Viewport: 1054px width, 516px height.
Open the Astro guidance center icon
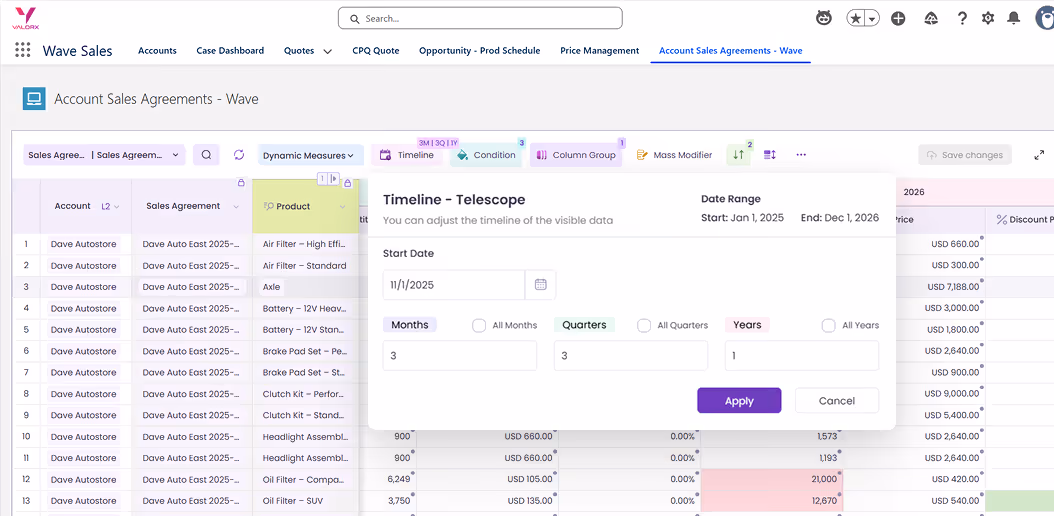[823, 18]
